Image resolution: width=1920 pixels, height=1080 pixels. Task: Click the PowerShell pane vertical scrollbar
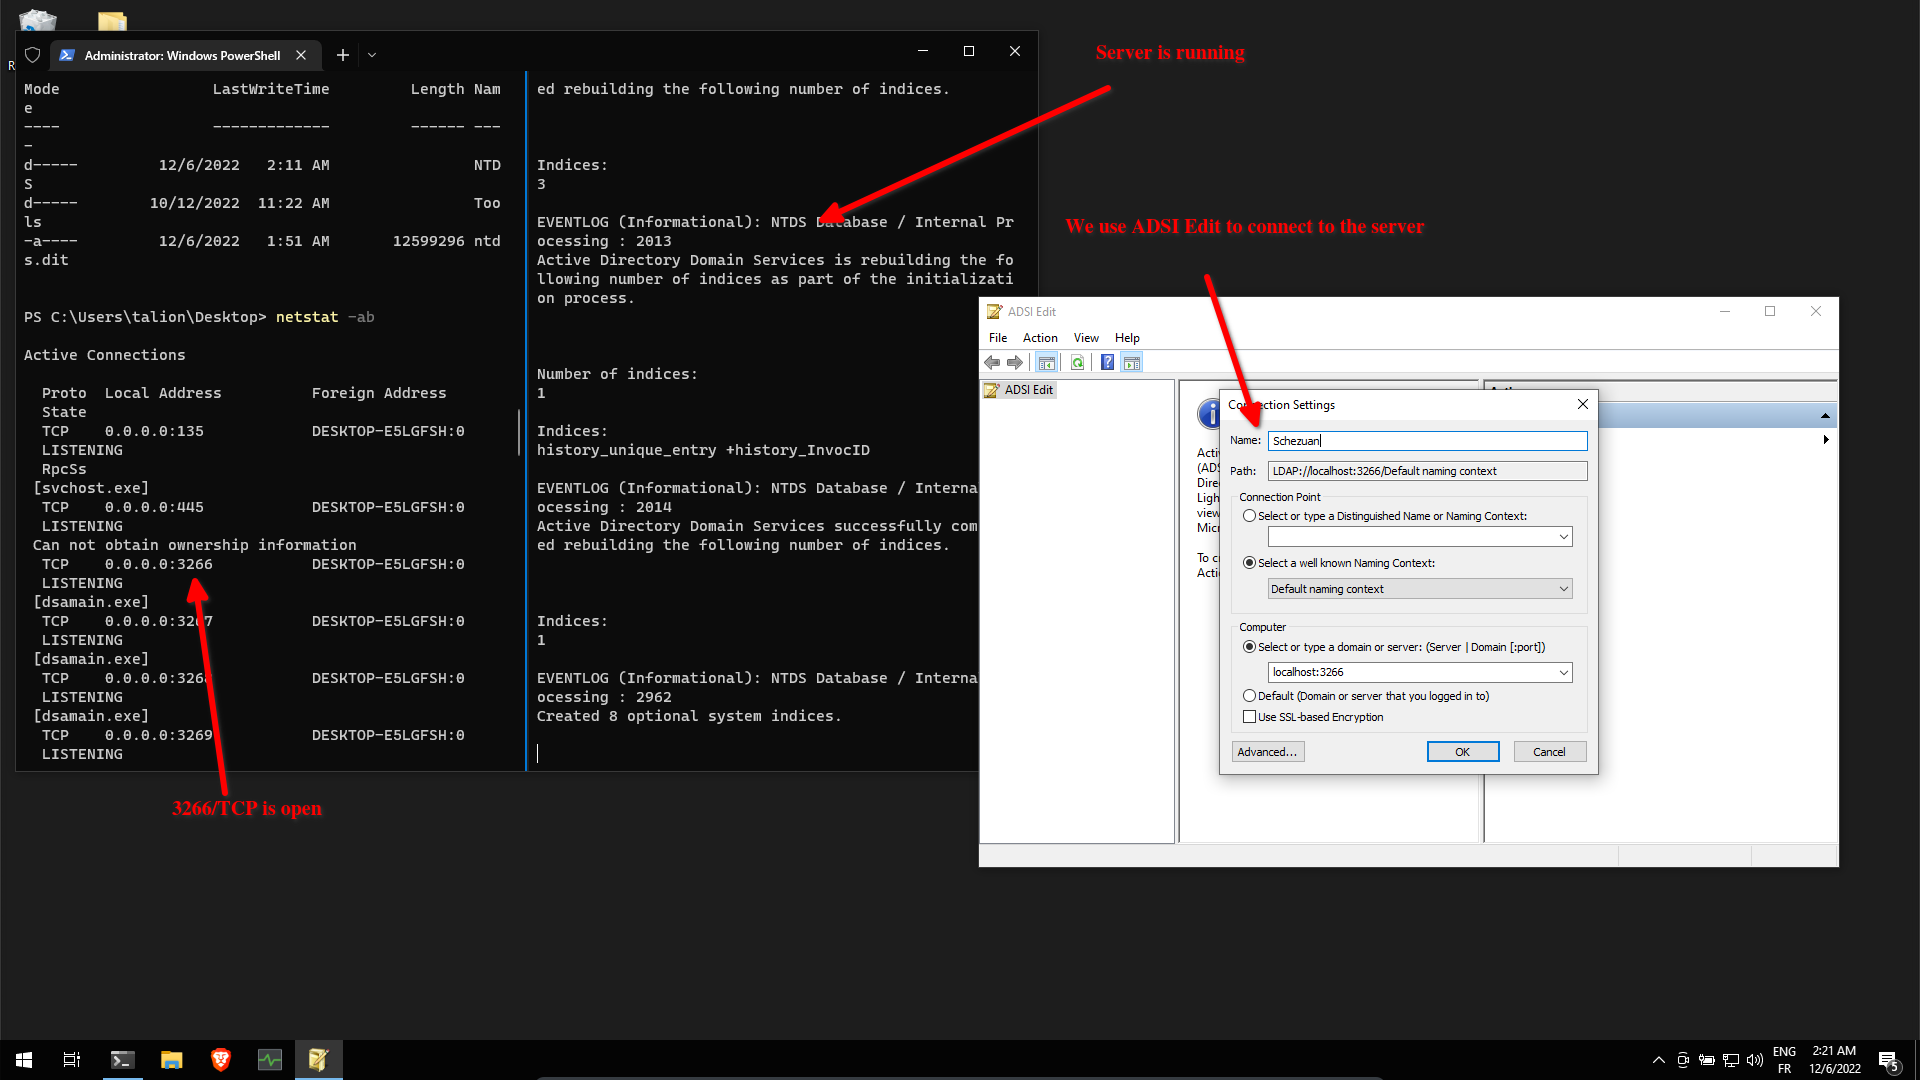519,432
